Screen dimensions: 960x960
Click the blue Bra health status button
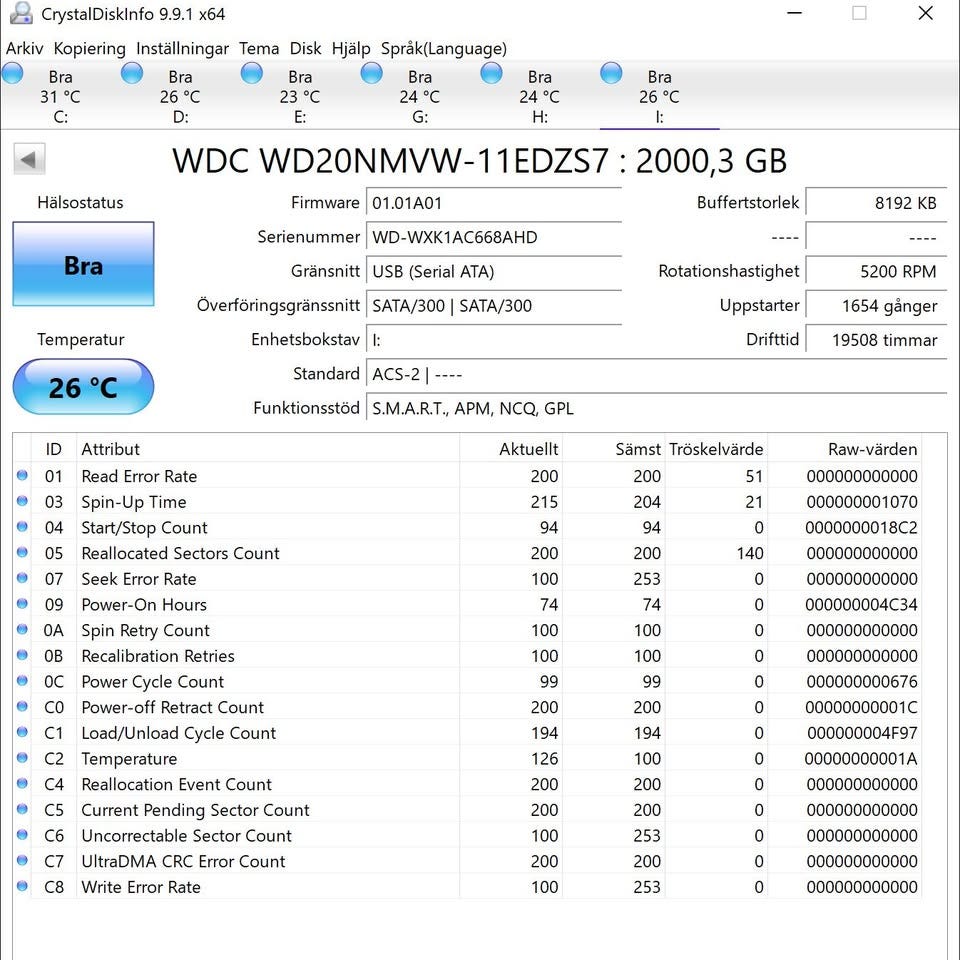coord(83,264)
